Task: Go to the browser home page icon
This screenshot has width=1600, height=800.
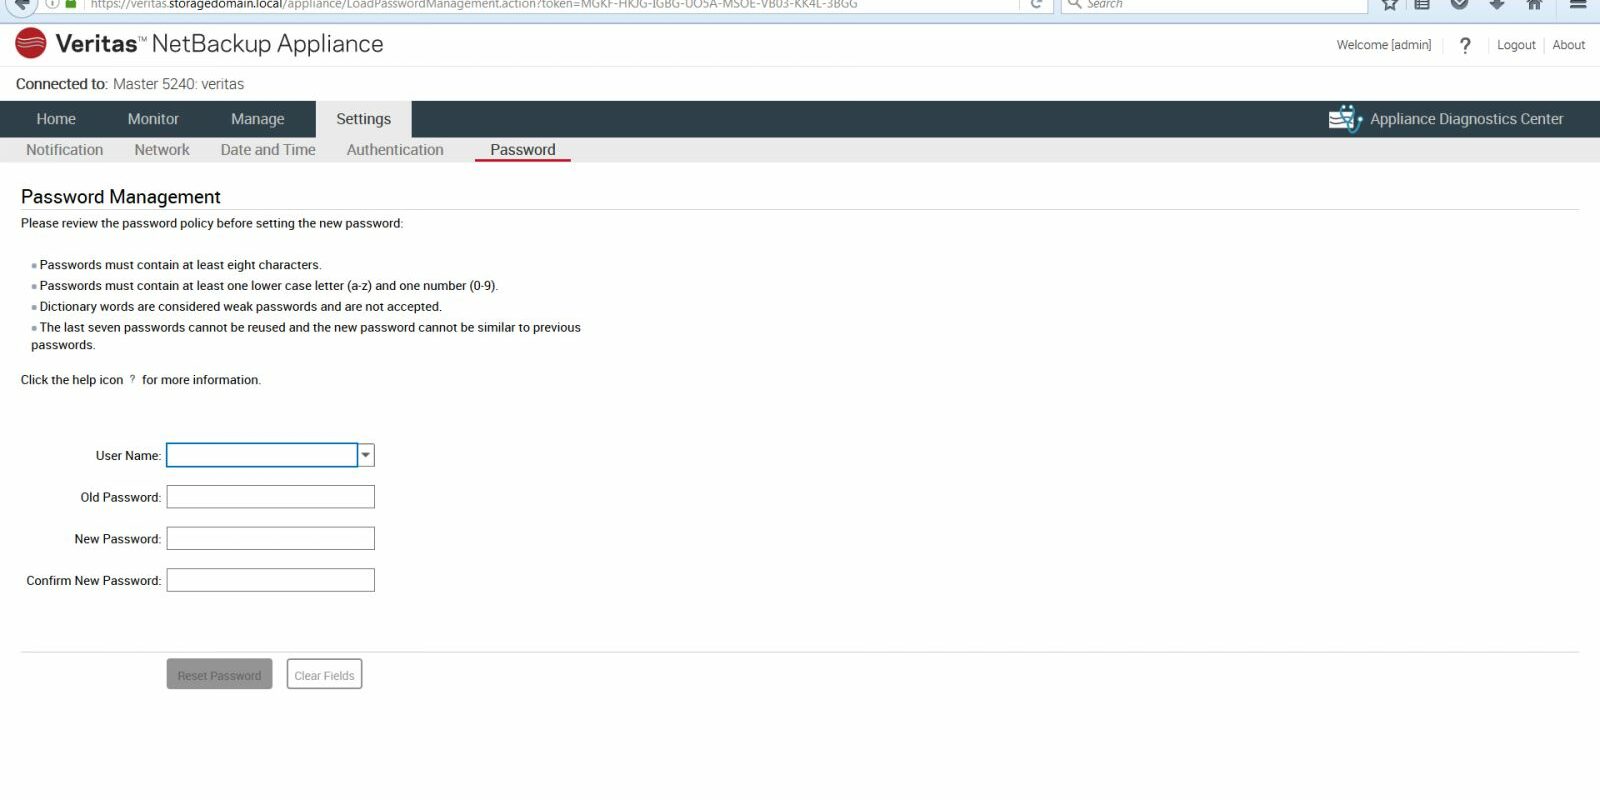Action: tap(1534, 4)
